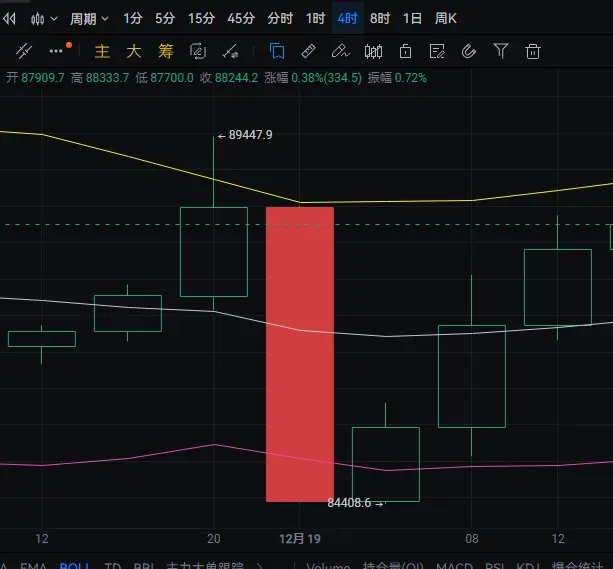Open the more options ellipsis menu
The image size is (613, 569).
coord(56,51)
